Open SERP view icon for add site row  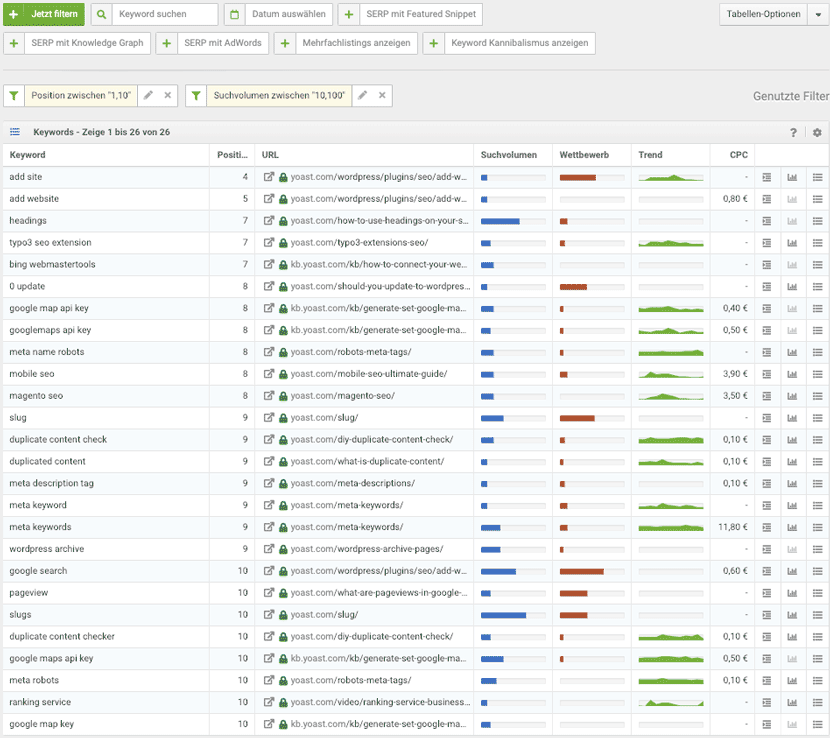(x=766, y=177)
